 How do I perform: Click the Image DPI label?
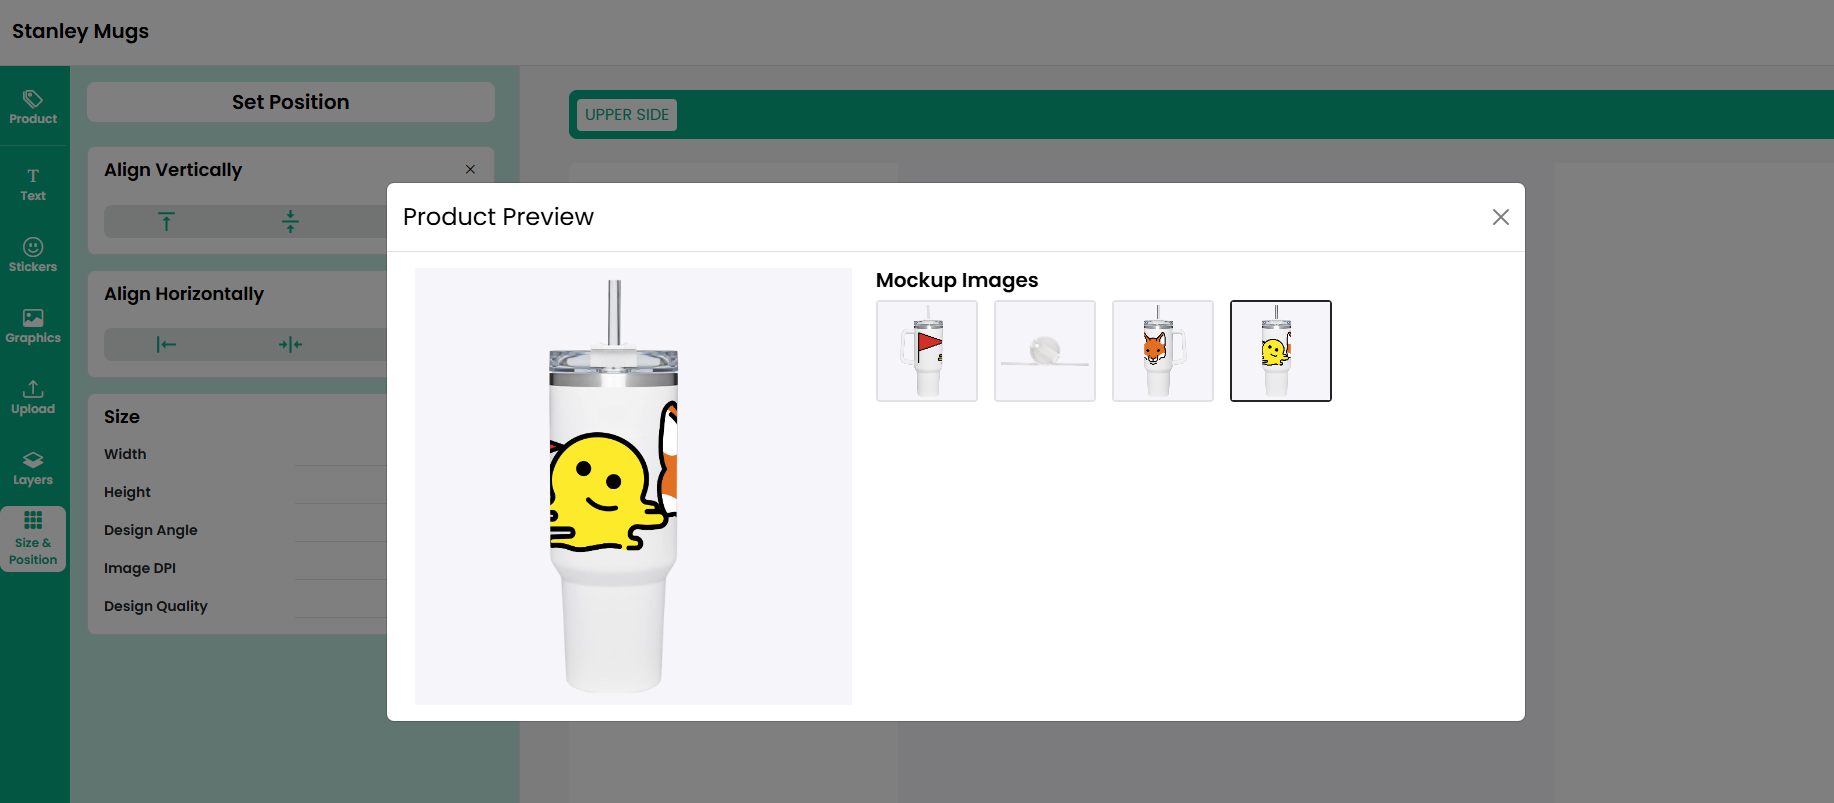click(x=140, y=568)
